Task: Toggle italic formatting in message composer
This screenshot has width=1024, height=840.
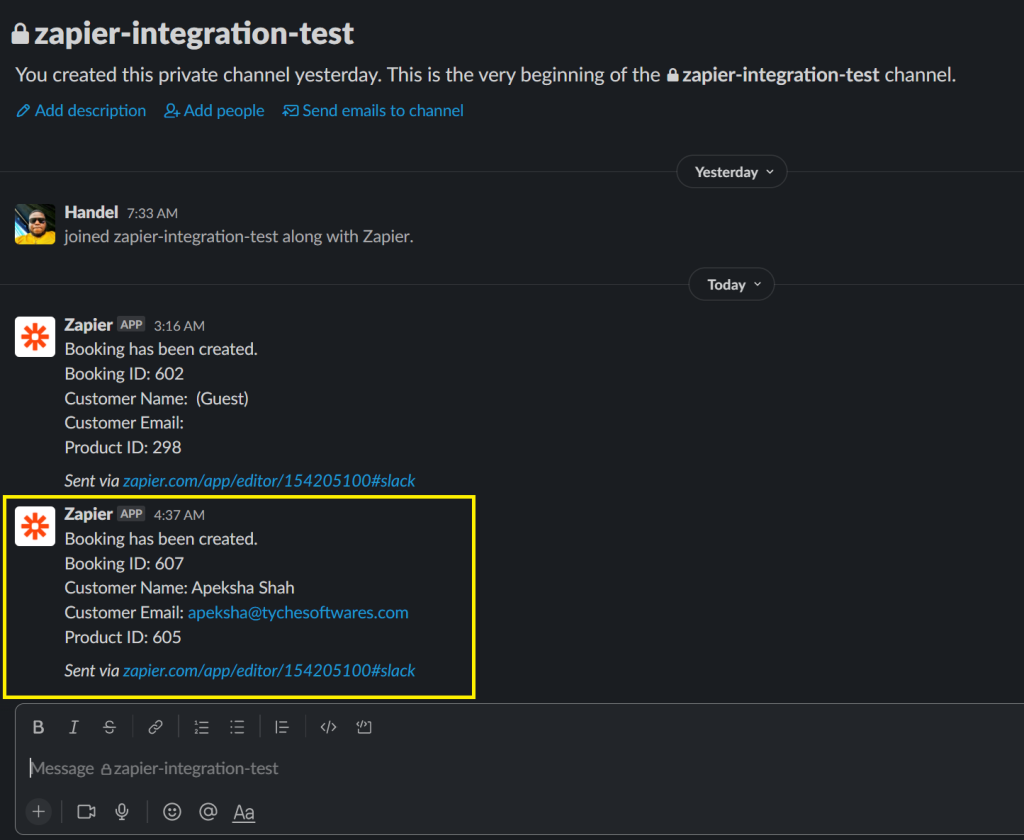Action: point(74,727)
